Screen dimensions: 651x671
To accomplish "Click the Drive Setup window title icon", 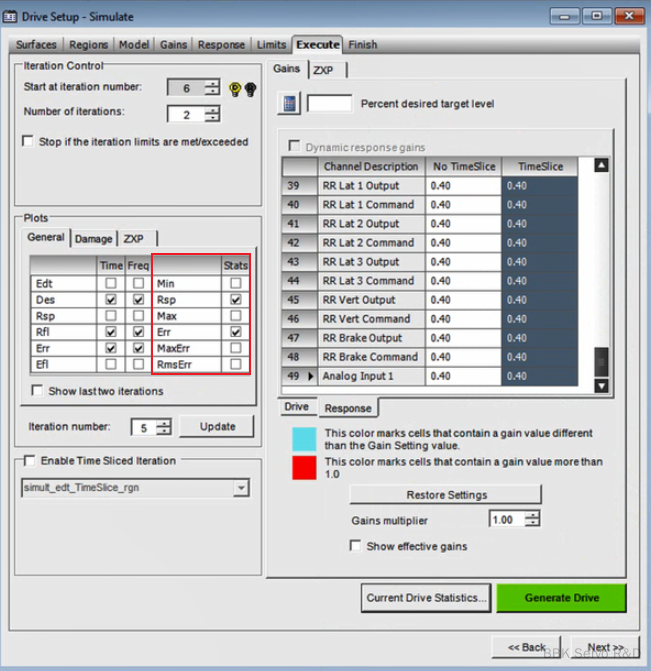I will (x=11, y=16).
